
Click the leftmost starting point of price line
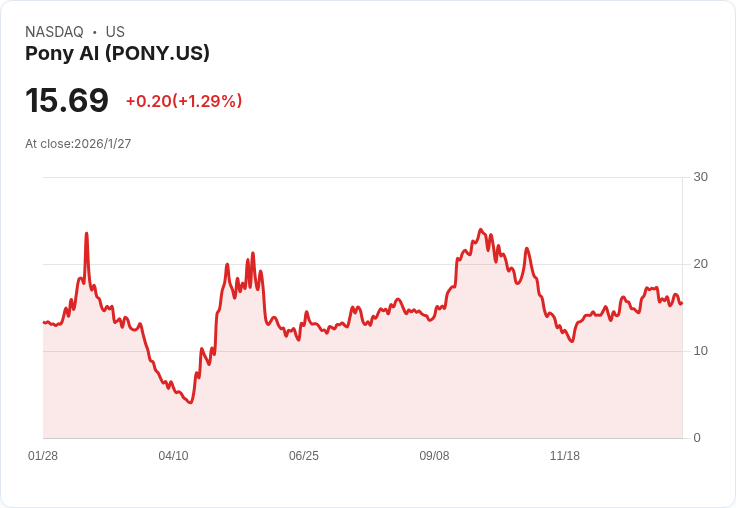(x=44, y=322)
